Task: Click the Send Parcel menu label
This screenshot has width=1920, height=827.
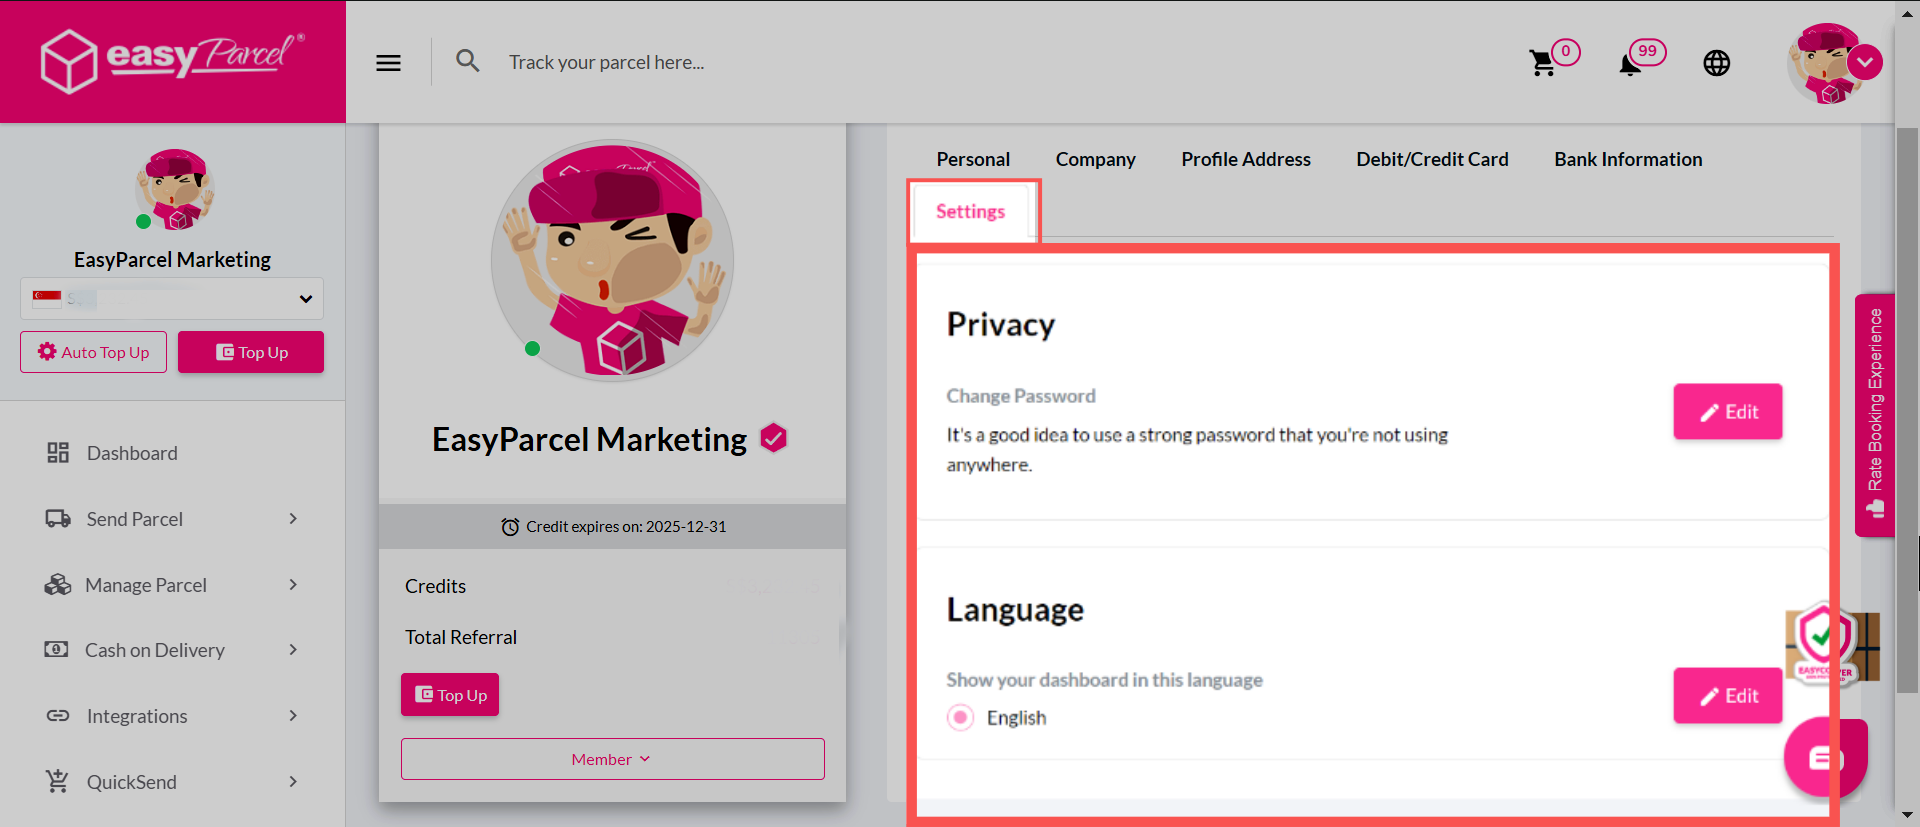Action: pyautogui.click(x=134, y=519)
